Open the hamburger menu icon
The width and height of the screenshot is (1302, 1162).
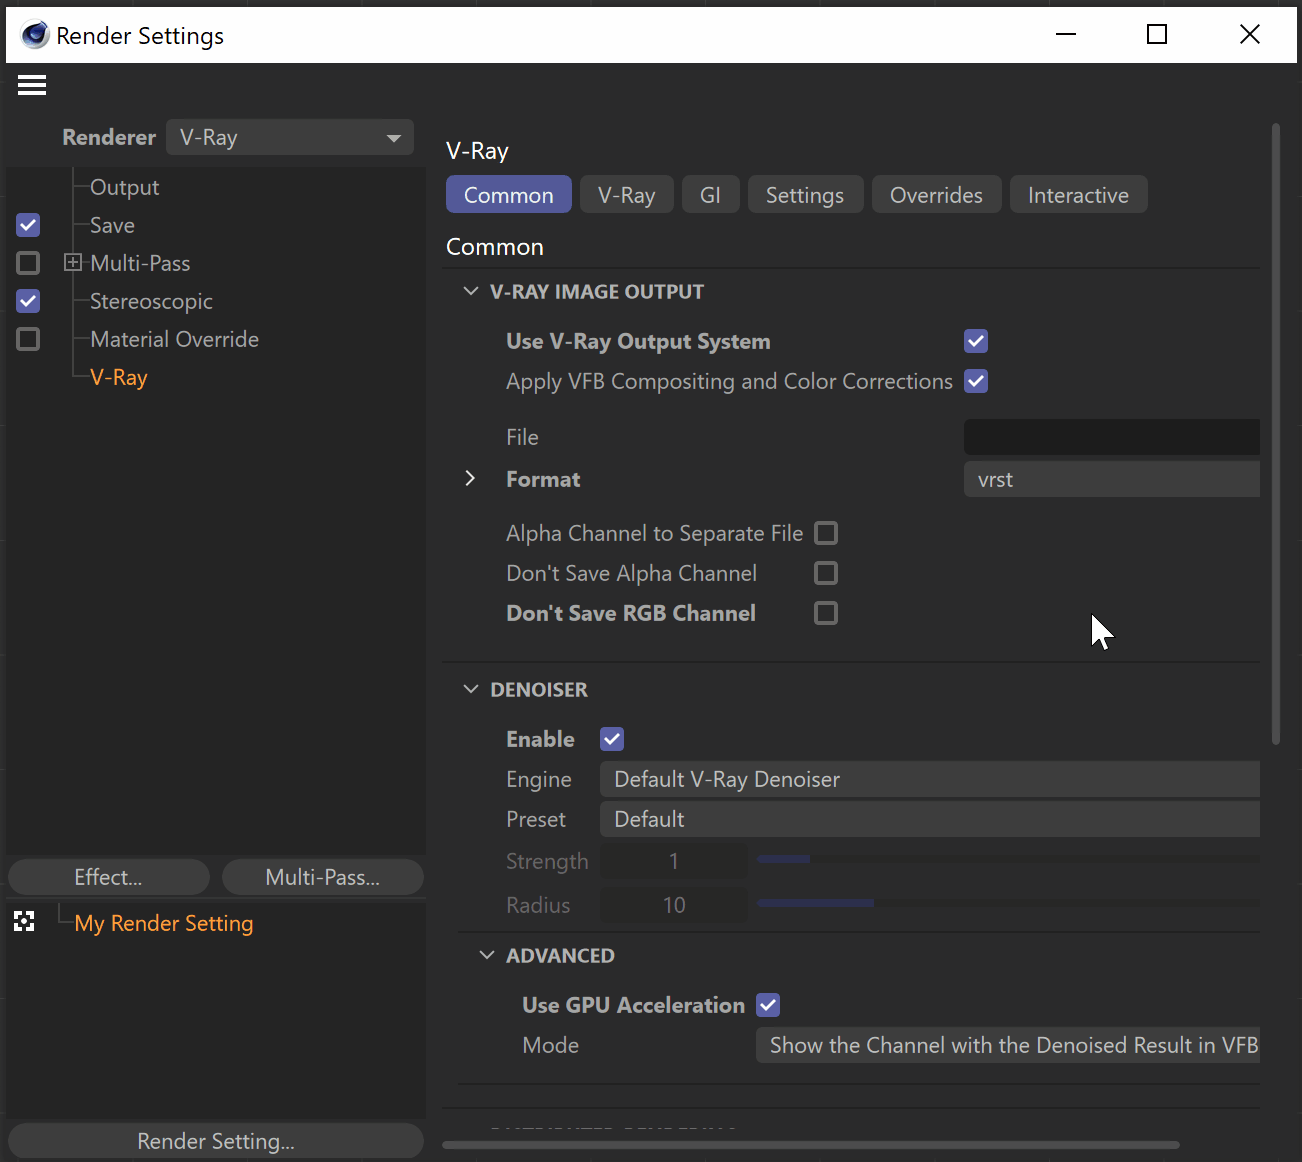pyautogui.click(x=32, y=85)
